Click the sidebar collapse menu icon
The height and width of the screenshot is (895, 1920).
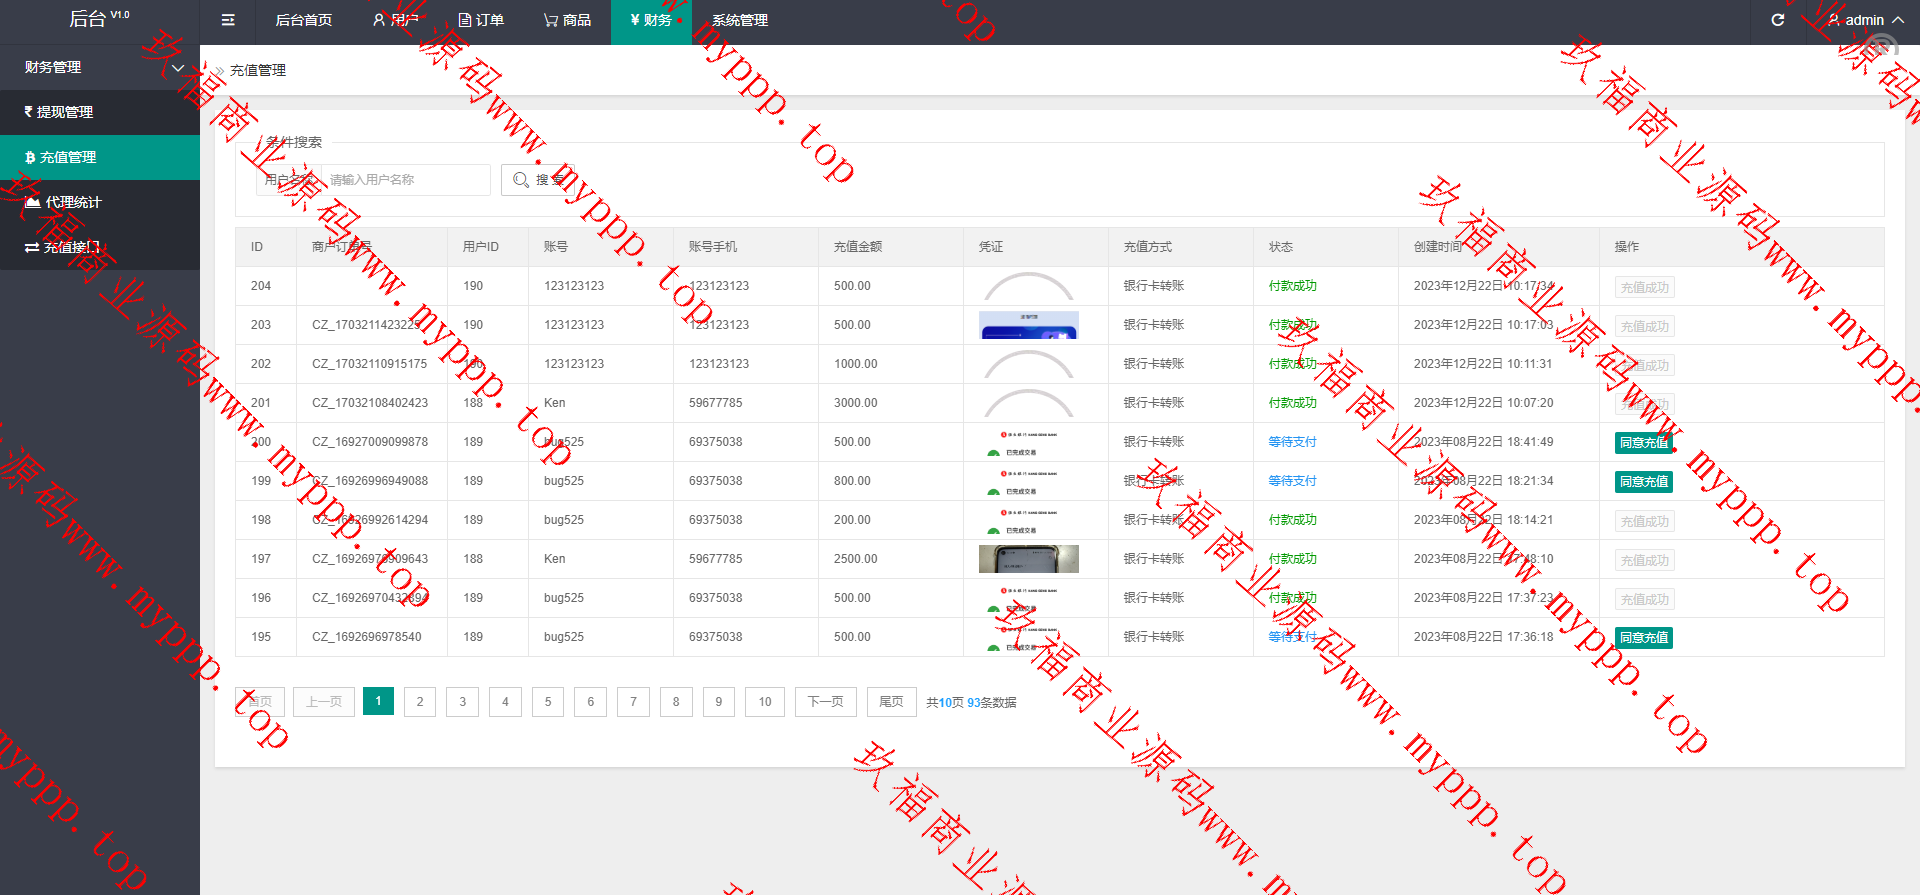click(x=228, y=20)
